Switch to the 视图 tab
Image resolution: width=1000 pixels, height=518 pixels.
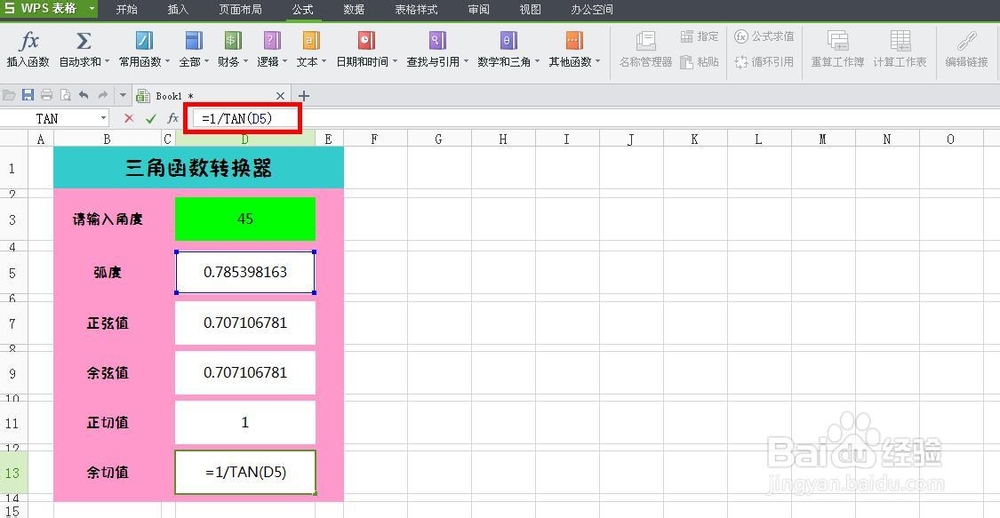pos(530,10)
